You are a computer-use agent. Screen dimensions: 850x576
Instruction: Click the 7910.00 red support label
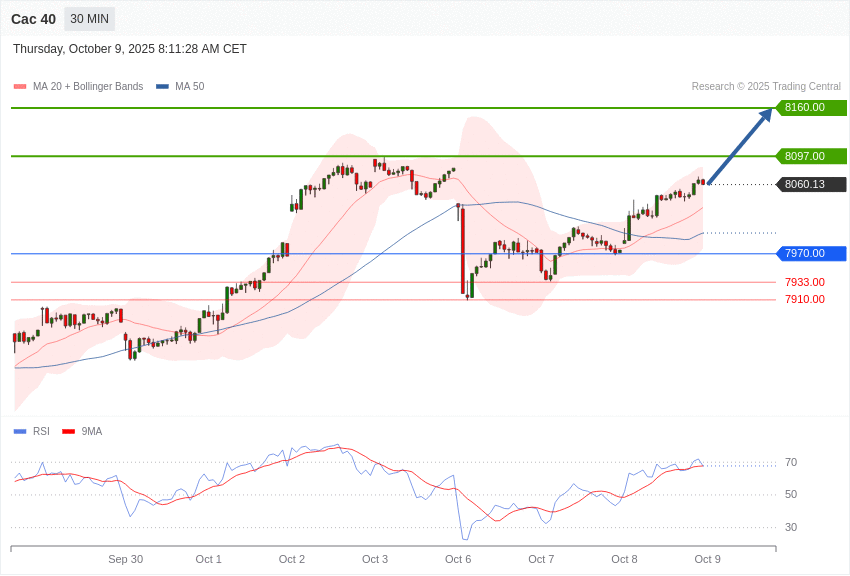804,299
